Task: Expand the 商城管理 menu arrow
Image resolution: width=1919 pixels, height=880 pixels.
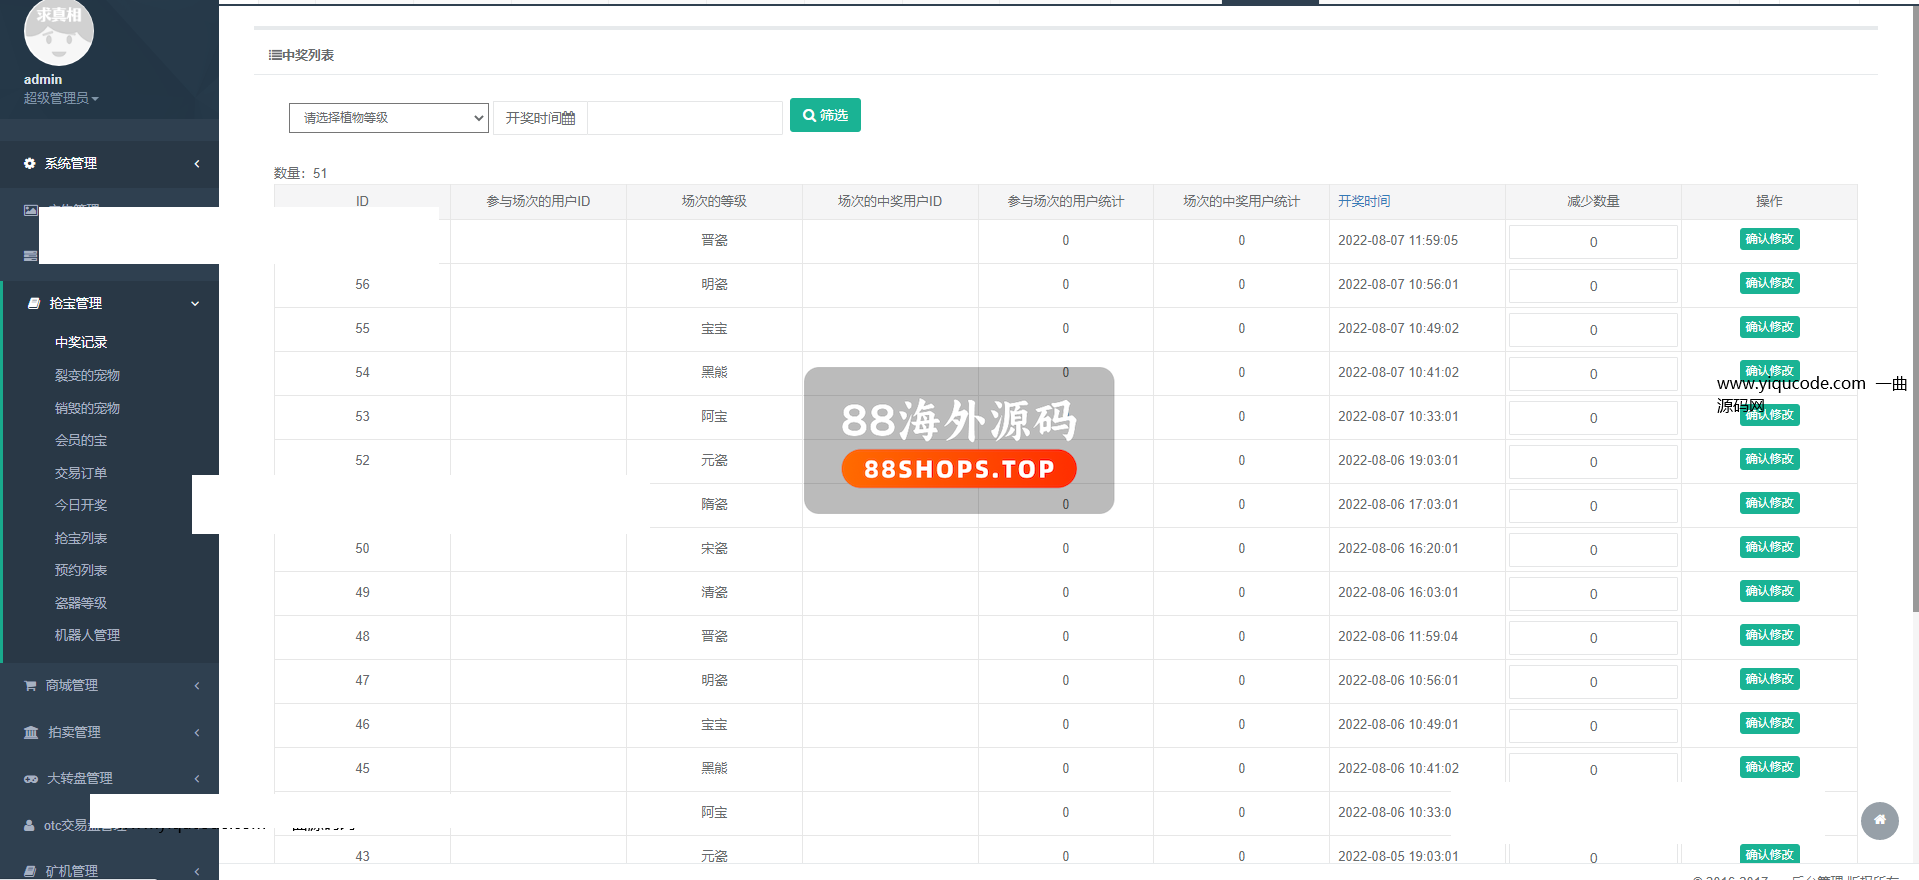Action: pyautogui.click(x=196, y=685)
